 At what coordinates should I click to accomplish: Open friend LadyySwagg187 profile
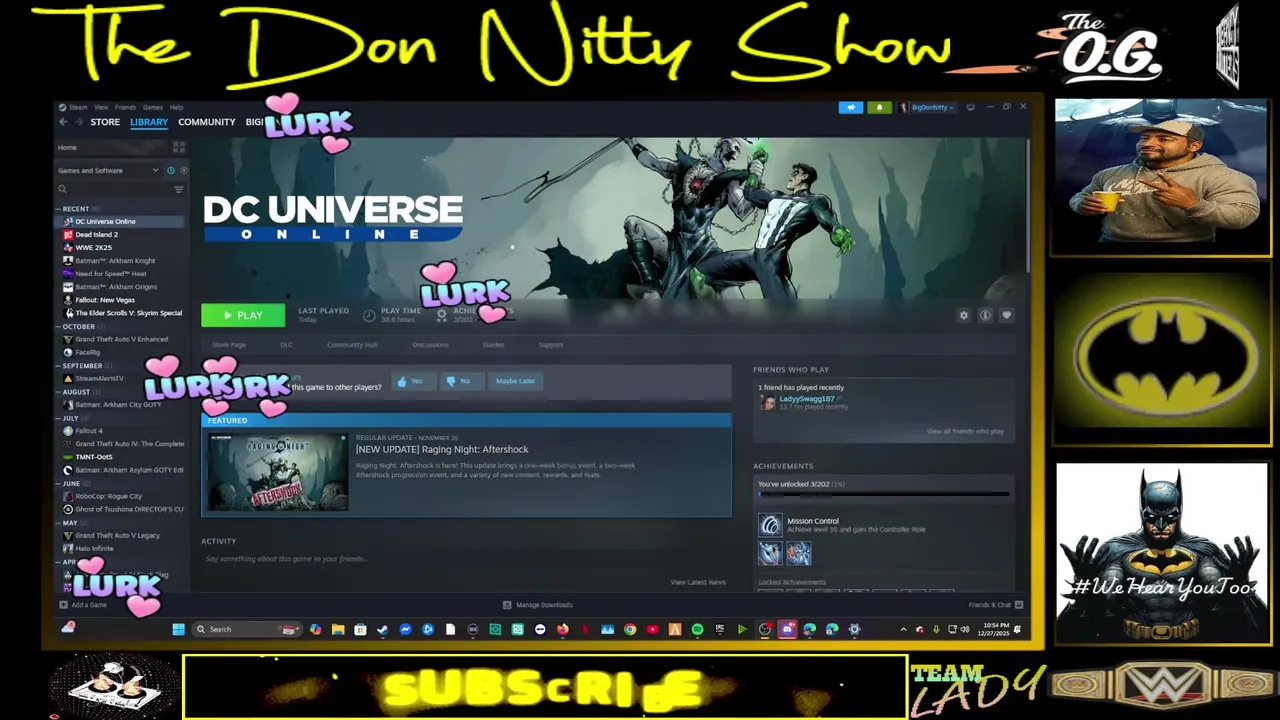807,399
